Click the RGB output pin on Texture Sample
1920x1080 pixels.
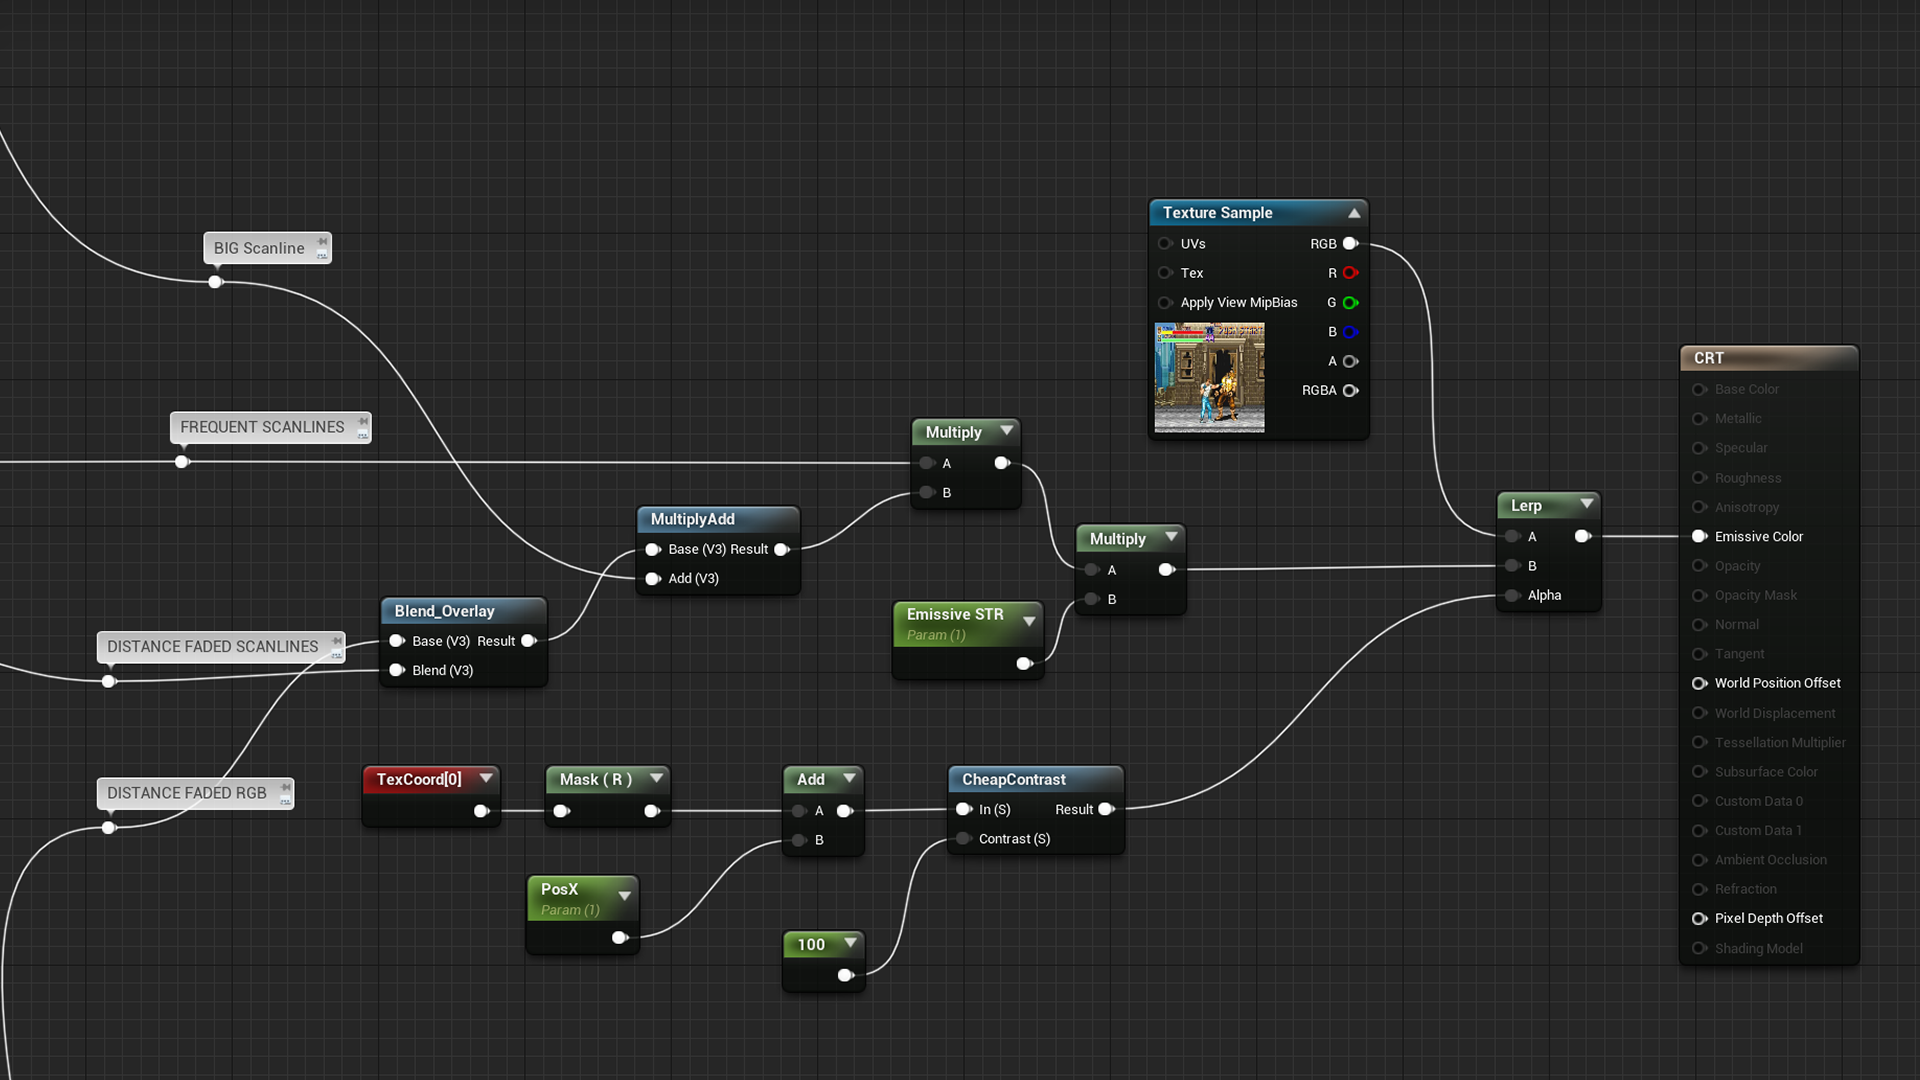coord(1350,243)
